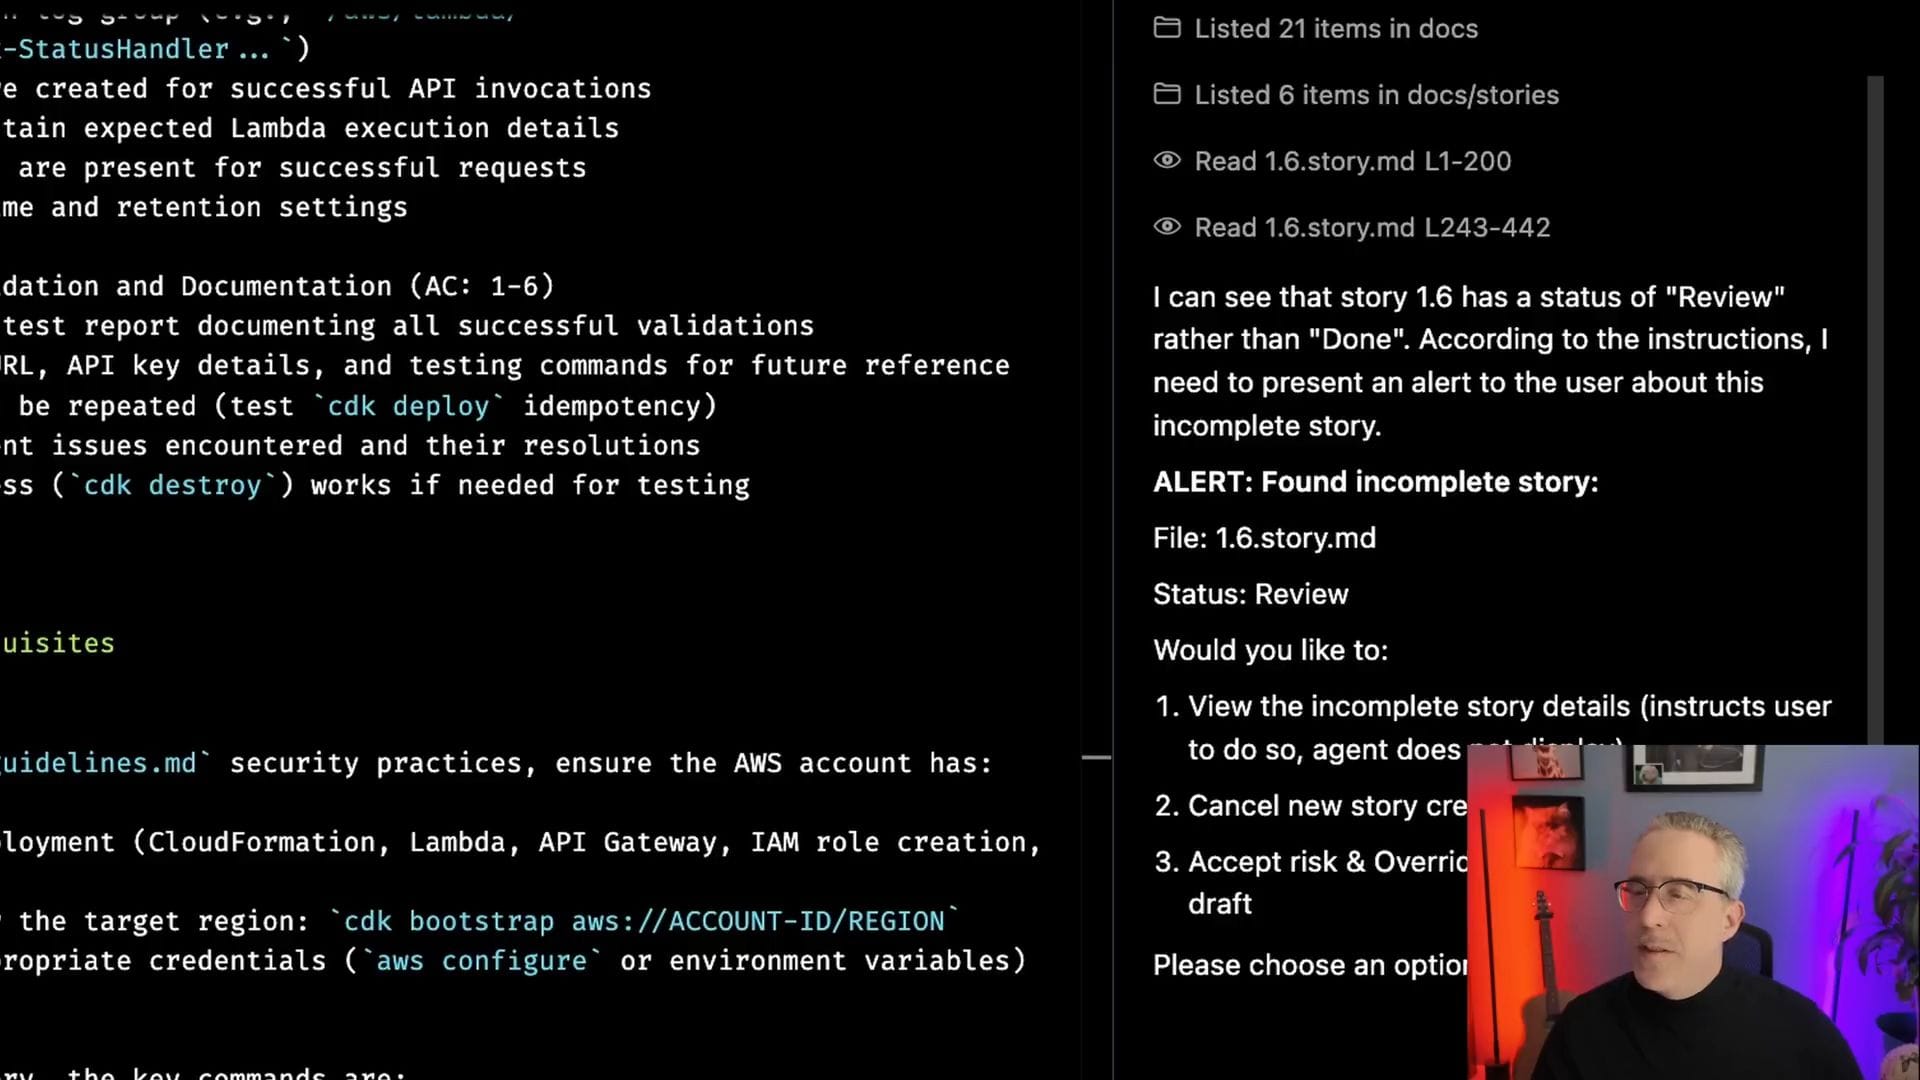Click the eye icon beside "Read 1.6.story.md L1-200"
This screenshot has width=1920, height=1080.
[x=1166, y=160]
